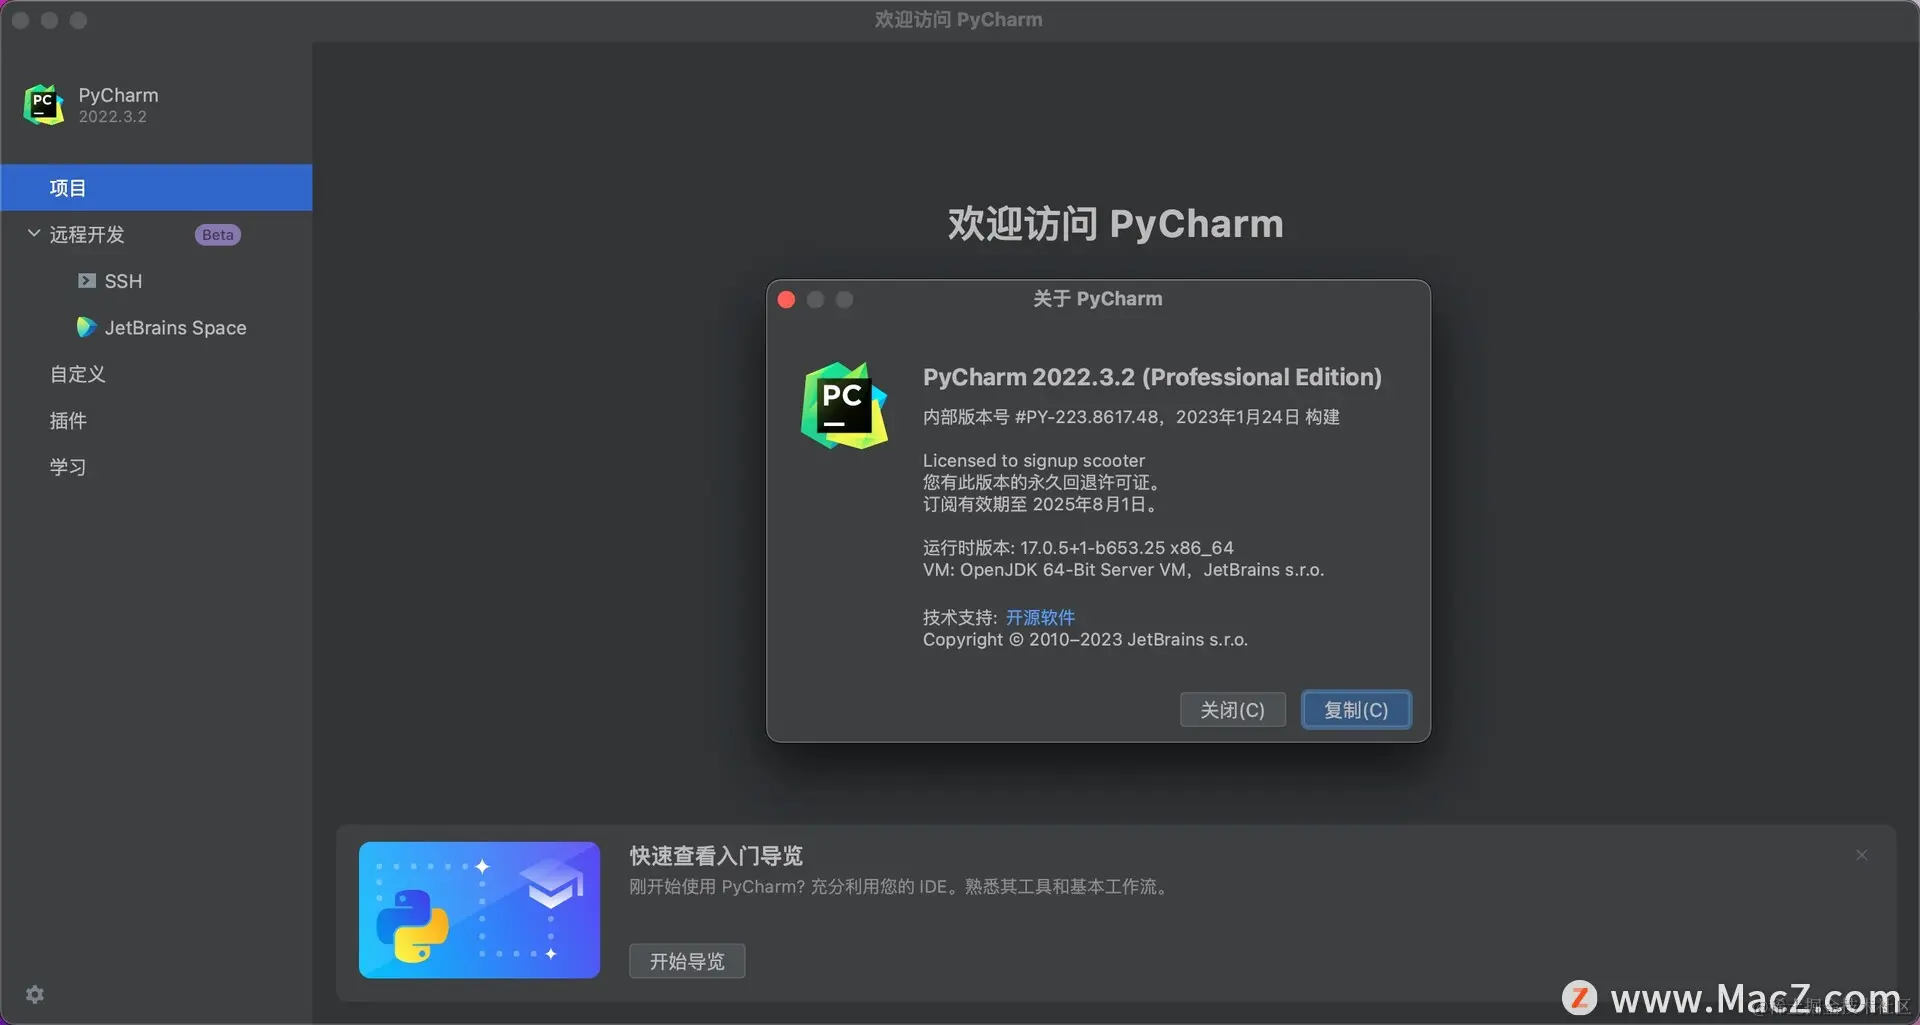Click the Beta badge next to 远程开发
The height and width of the screenshot is (1025, 1920).
coord(217,235)
